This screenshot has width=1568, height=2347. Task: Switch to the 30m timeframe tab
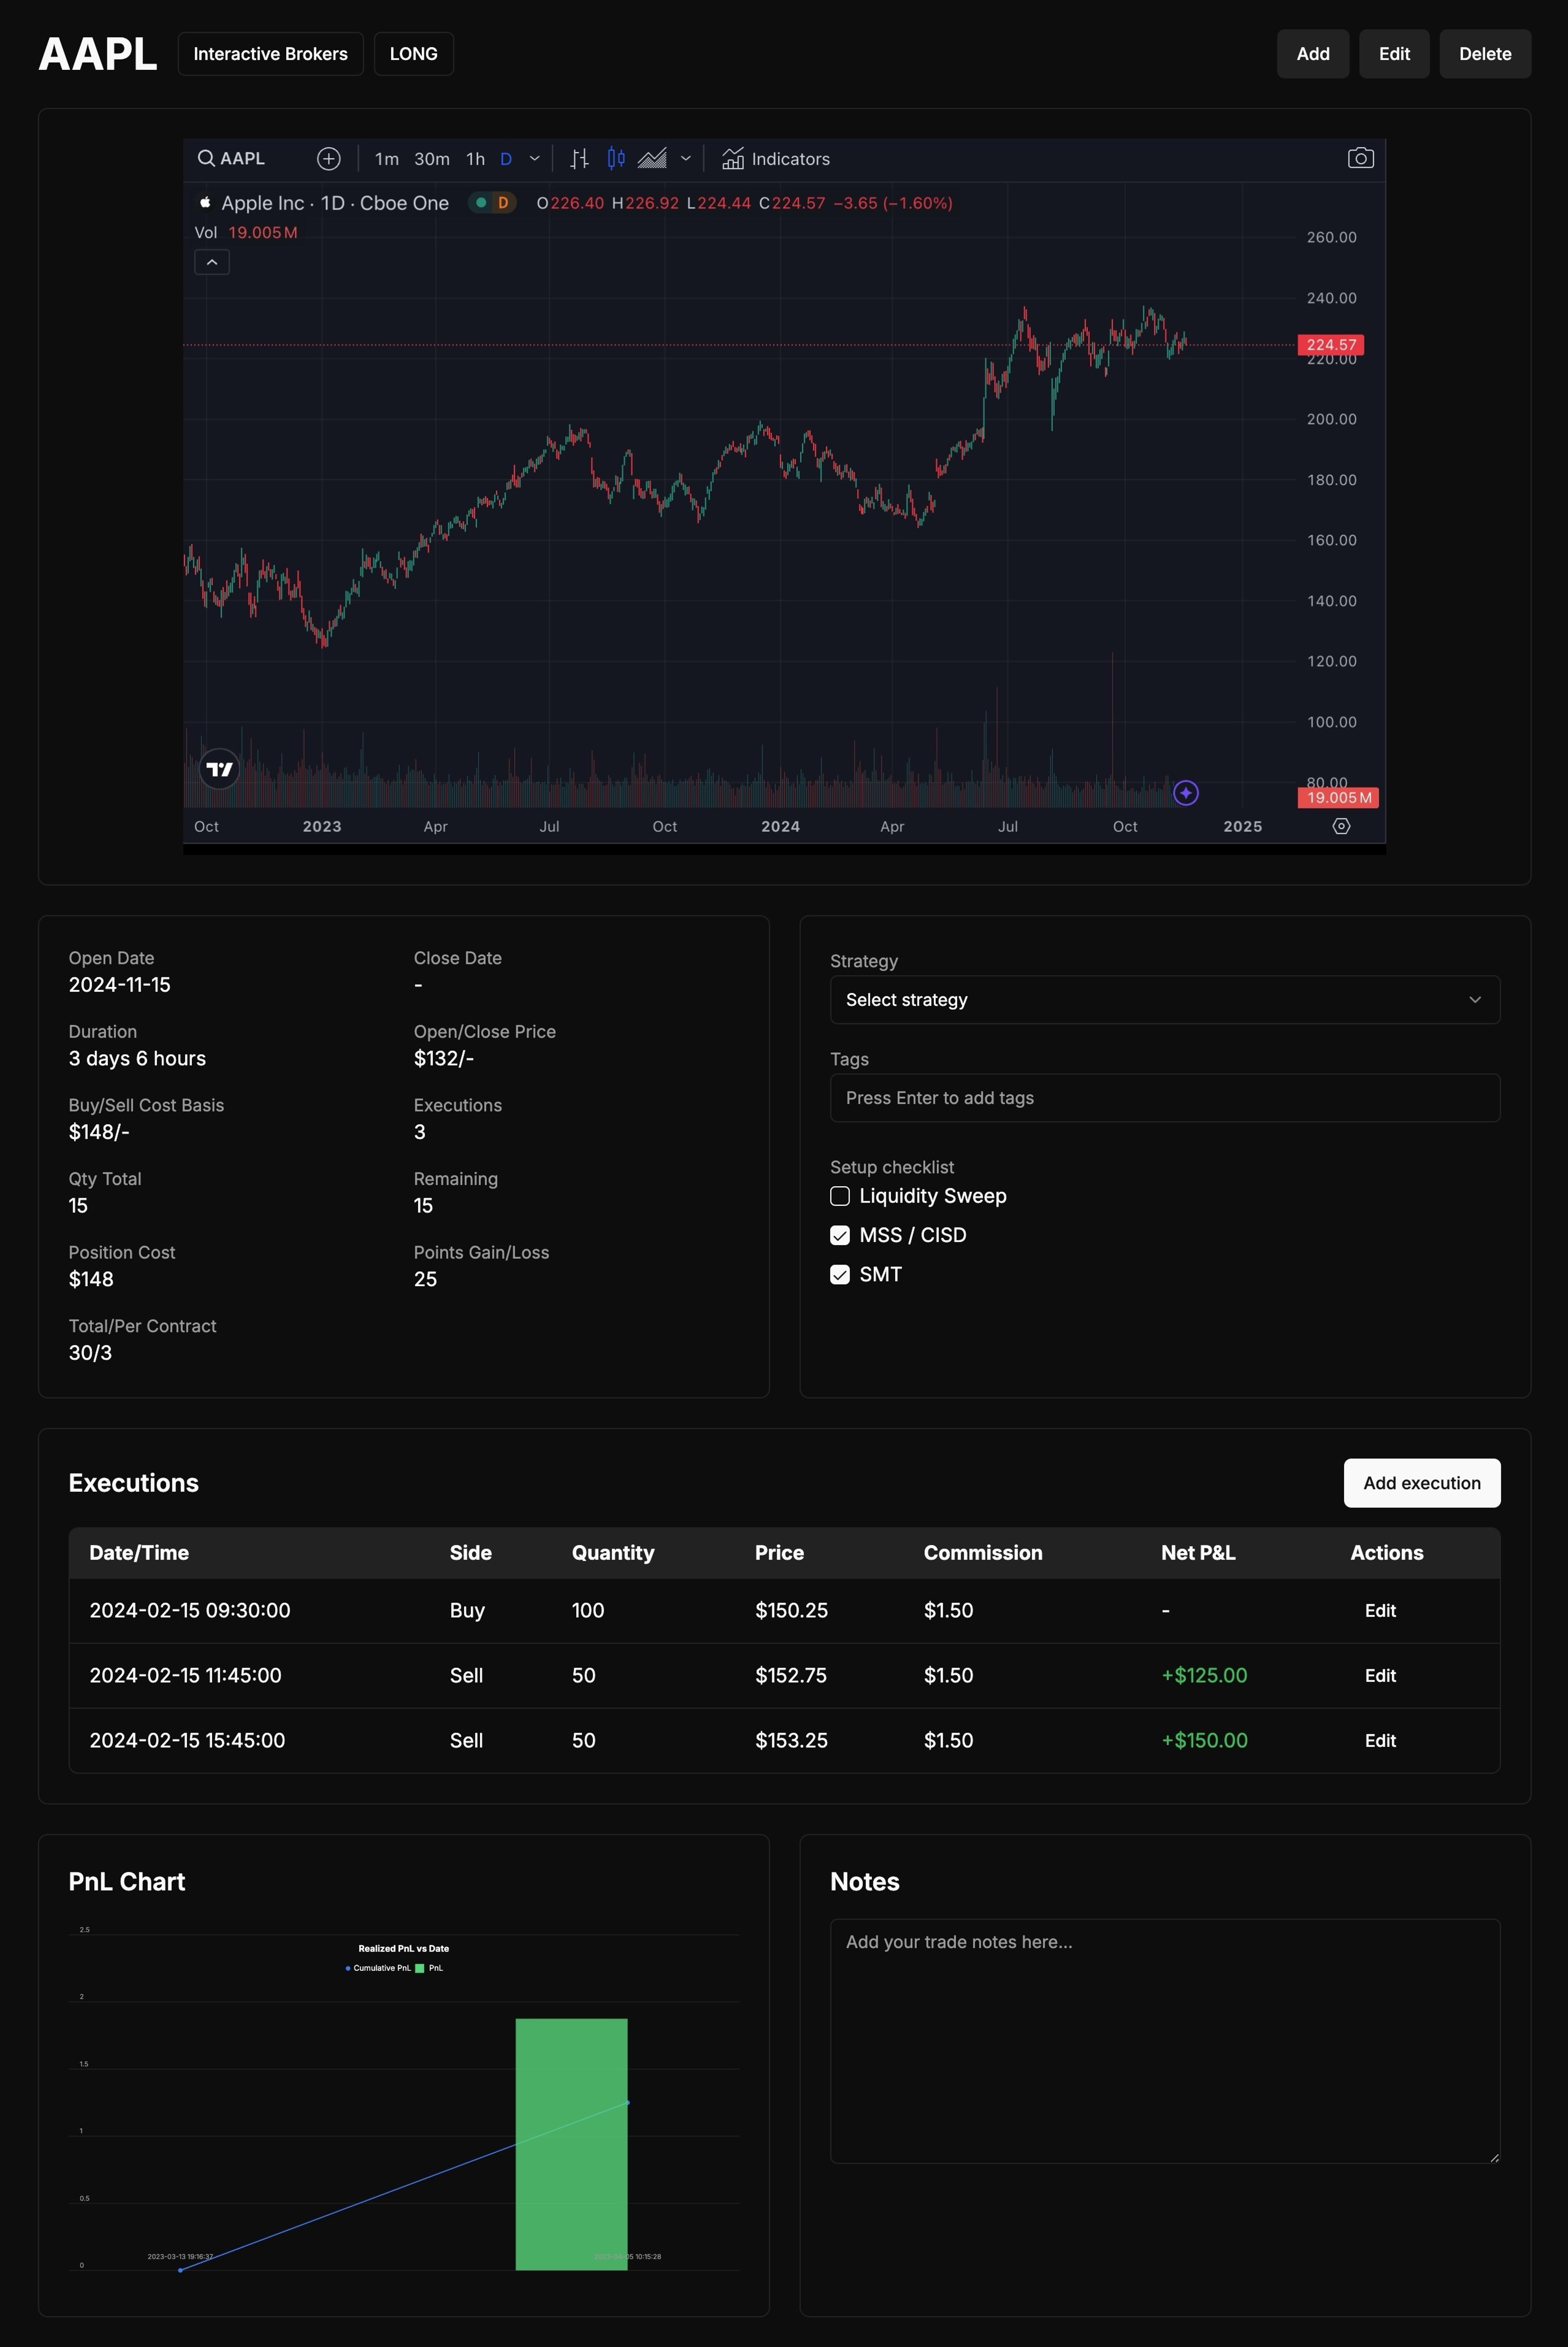point(430,159)
